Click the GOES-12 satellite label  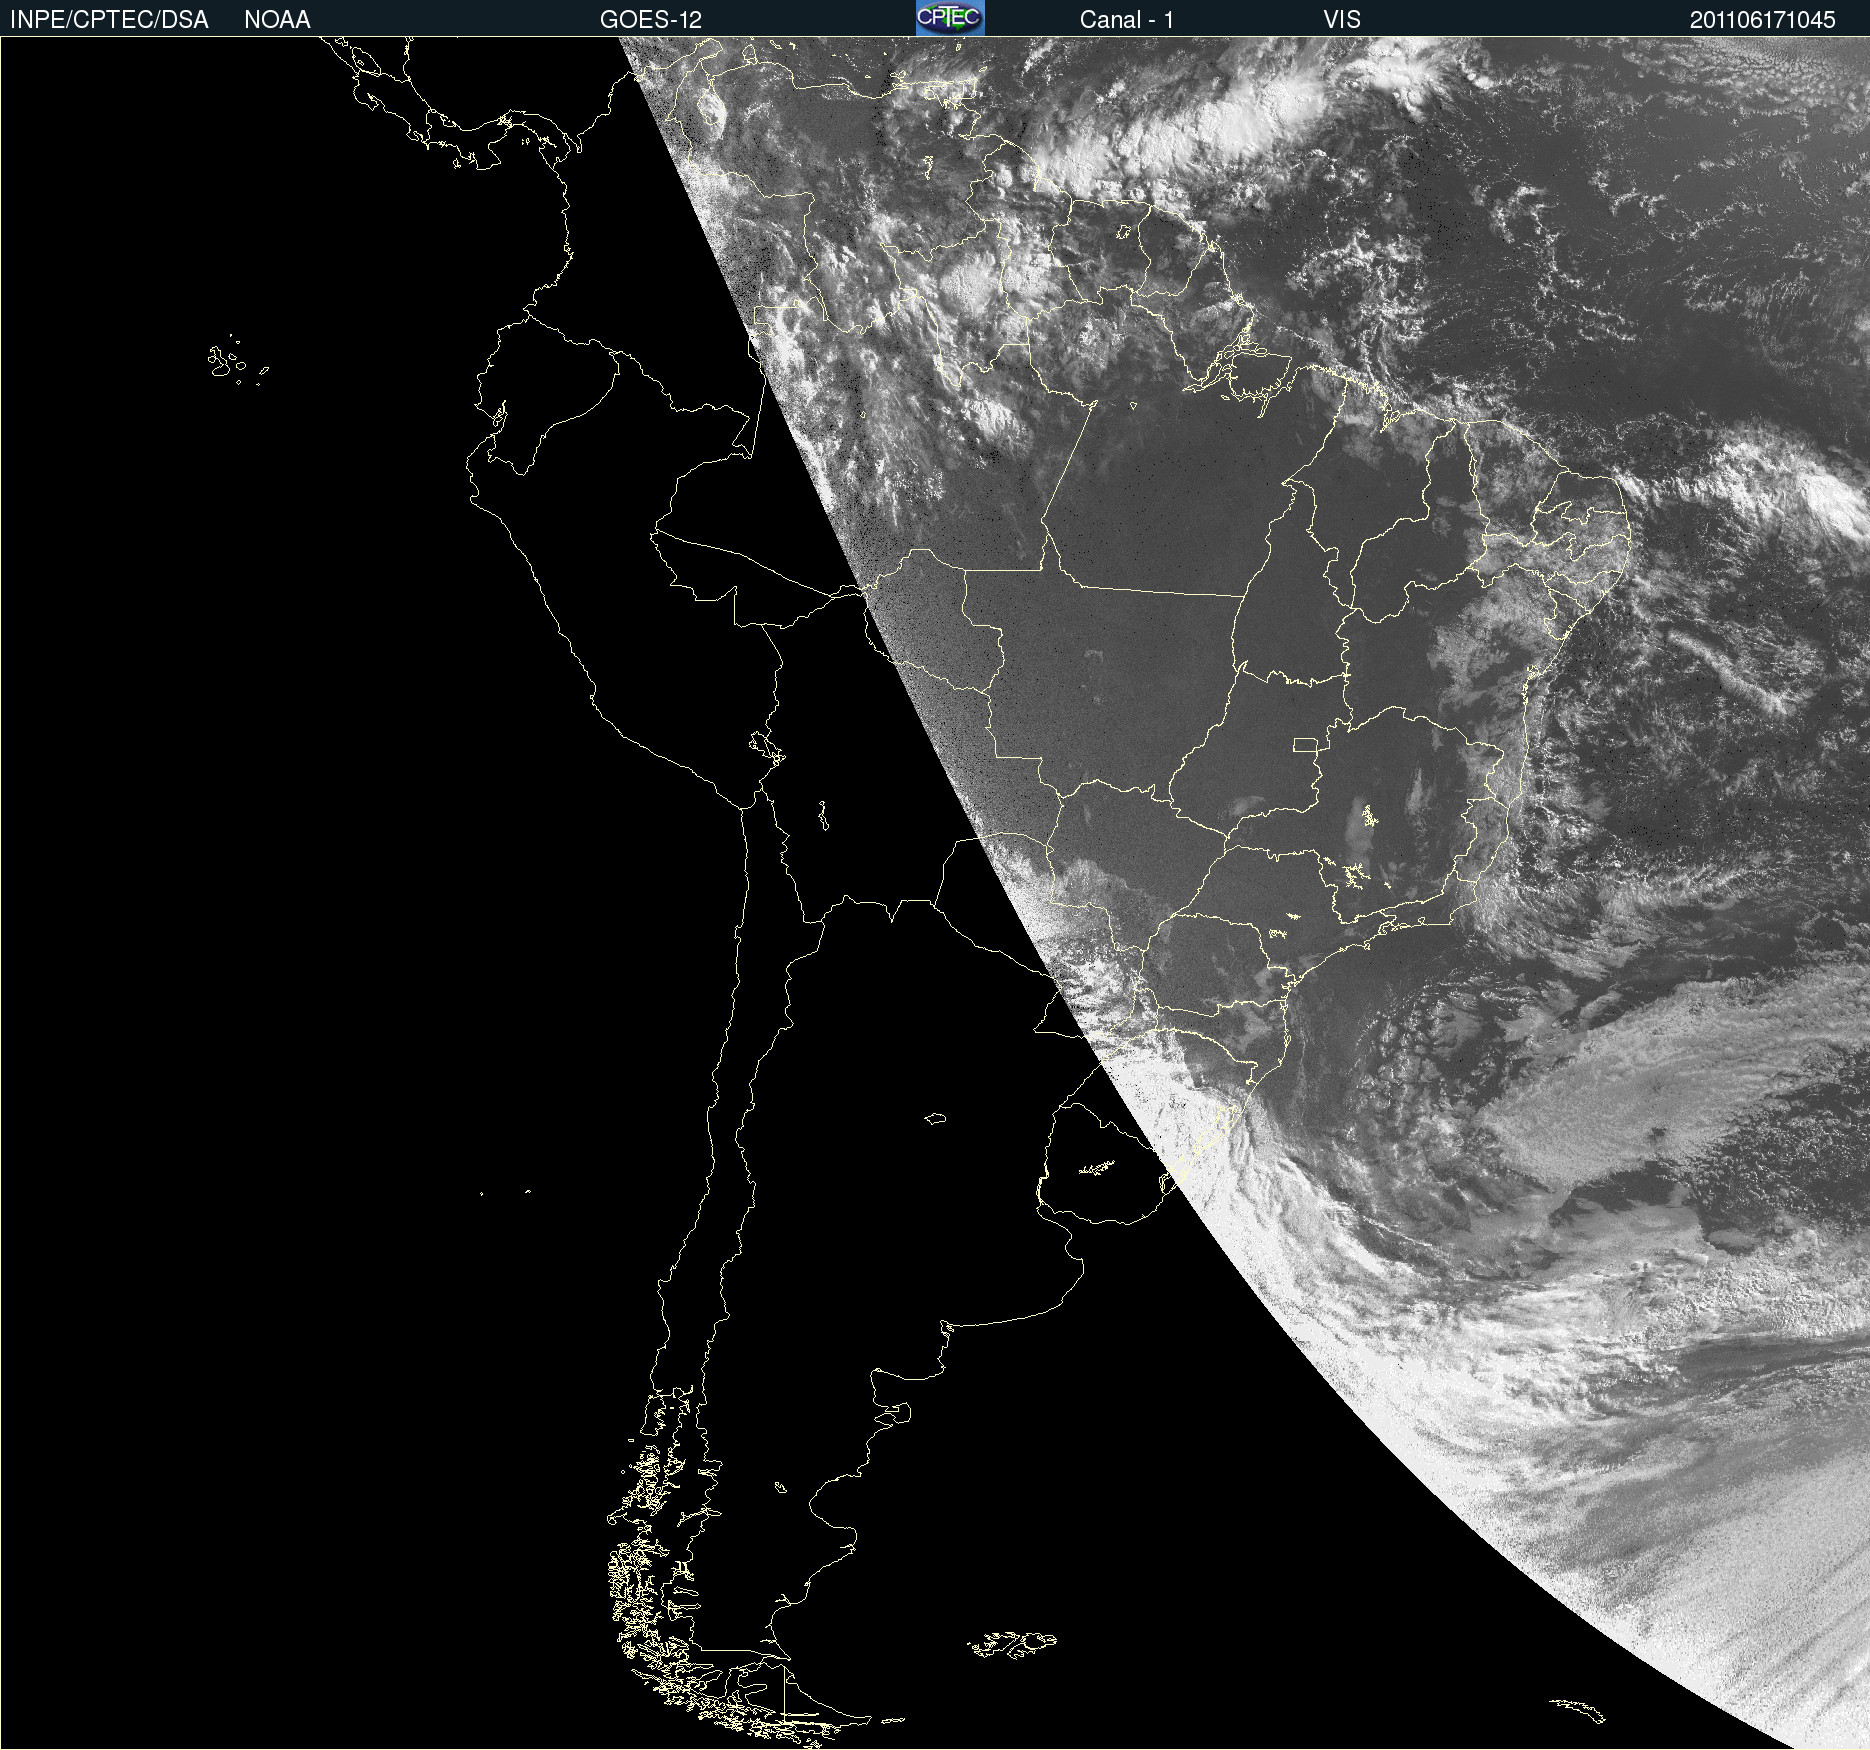[651, 20]
